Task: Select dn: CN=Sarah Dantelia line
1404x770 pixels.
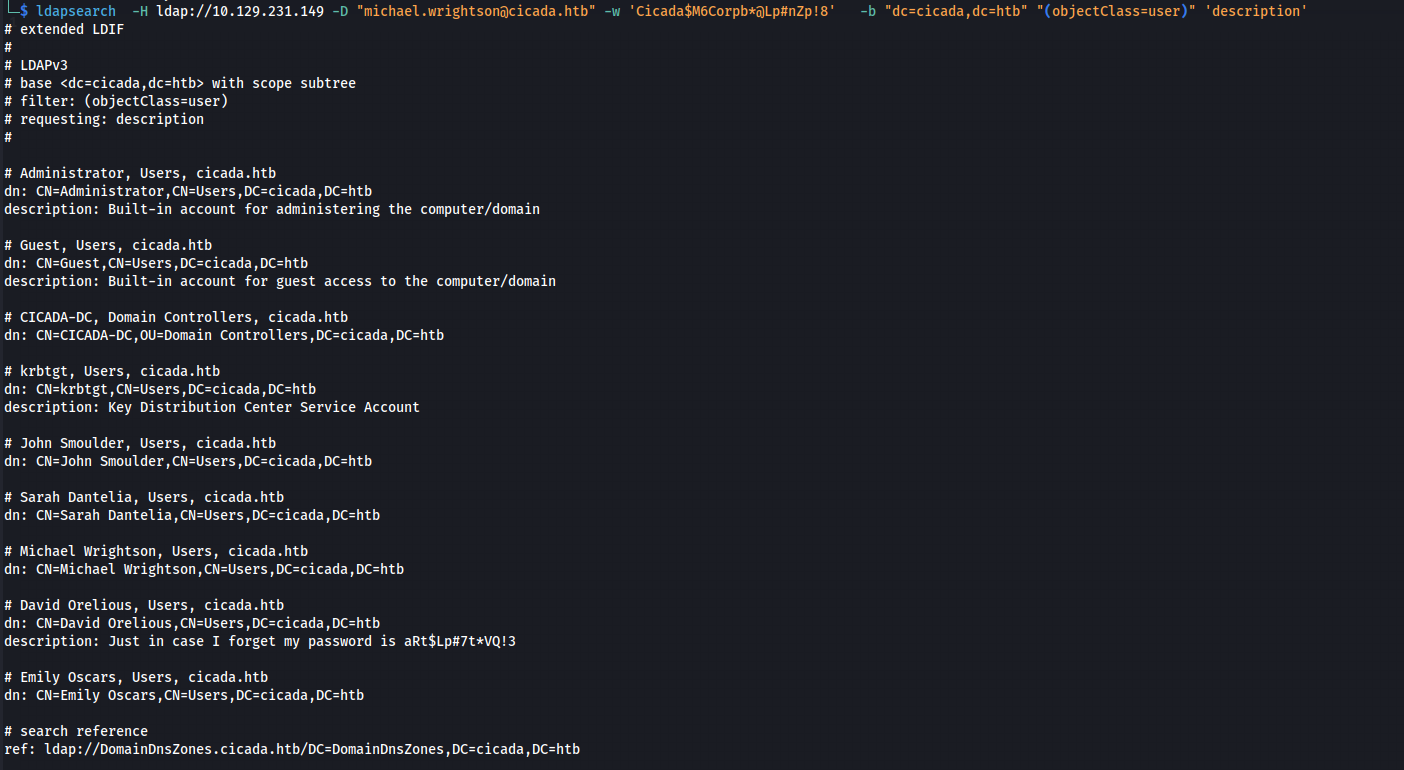Action: pos(192,515)
